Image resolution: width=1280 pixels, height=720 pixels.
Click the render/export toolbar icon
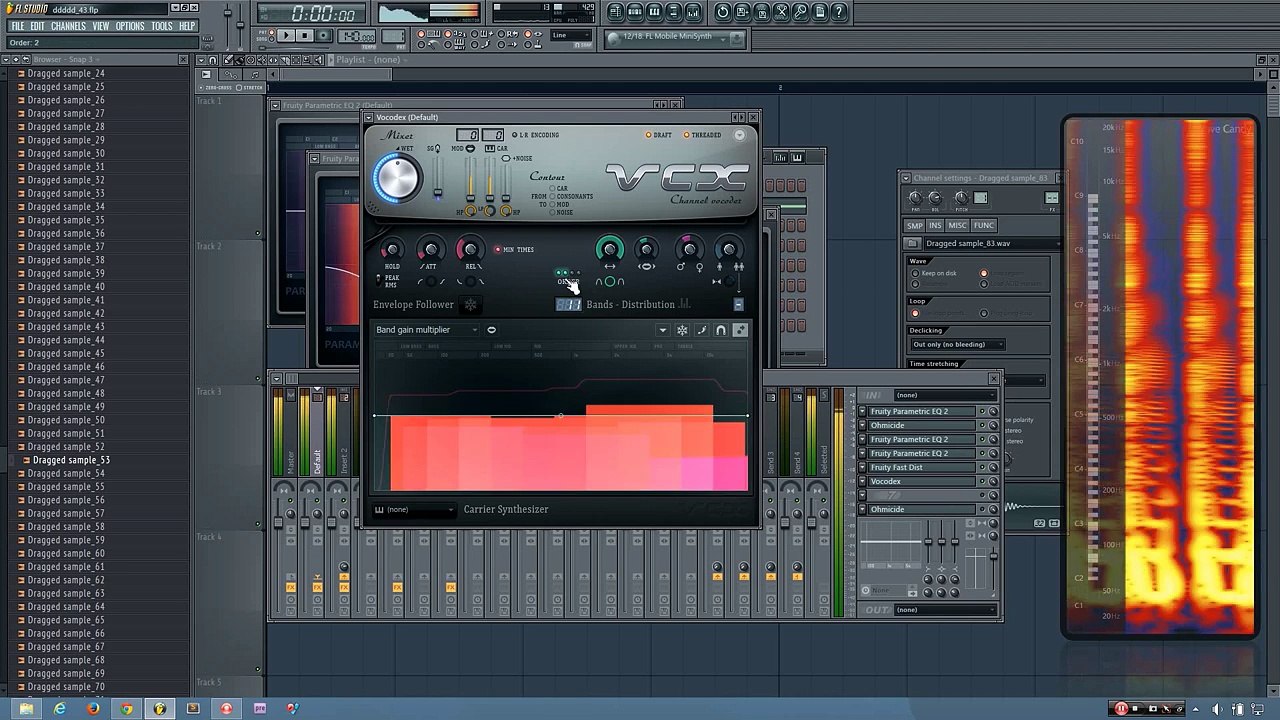(762, 12)
